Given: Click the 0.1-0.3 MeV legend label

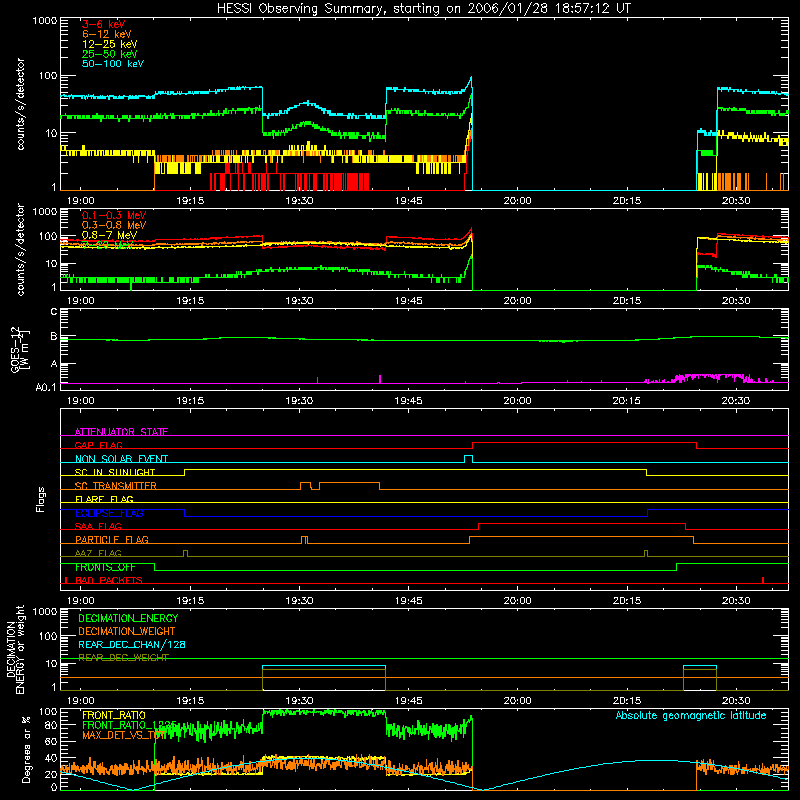Looking at the screenshot, I should click(114, 215).
